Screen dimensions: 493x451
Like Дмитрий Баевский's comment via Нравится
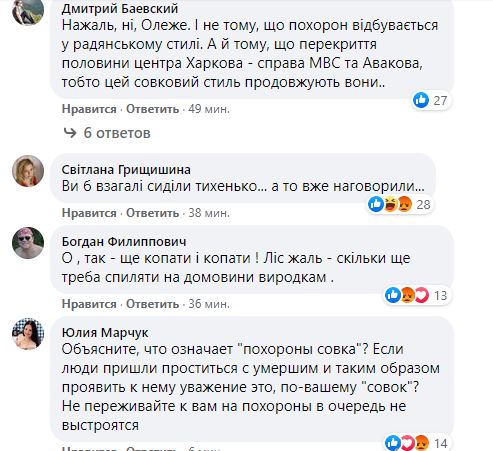(89, 109)
